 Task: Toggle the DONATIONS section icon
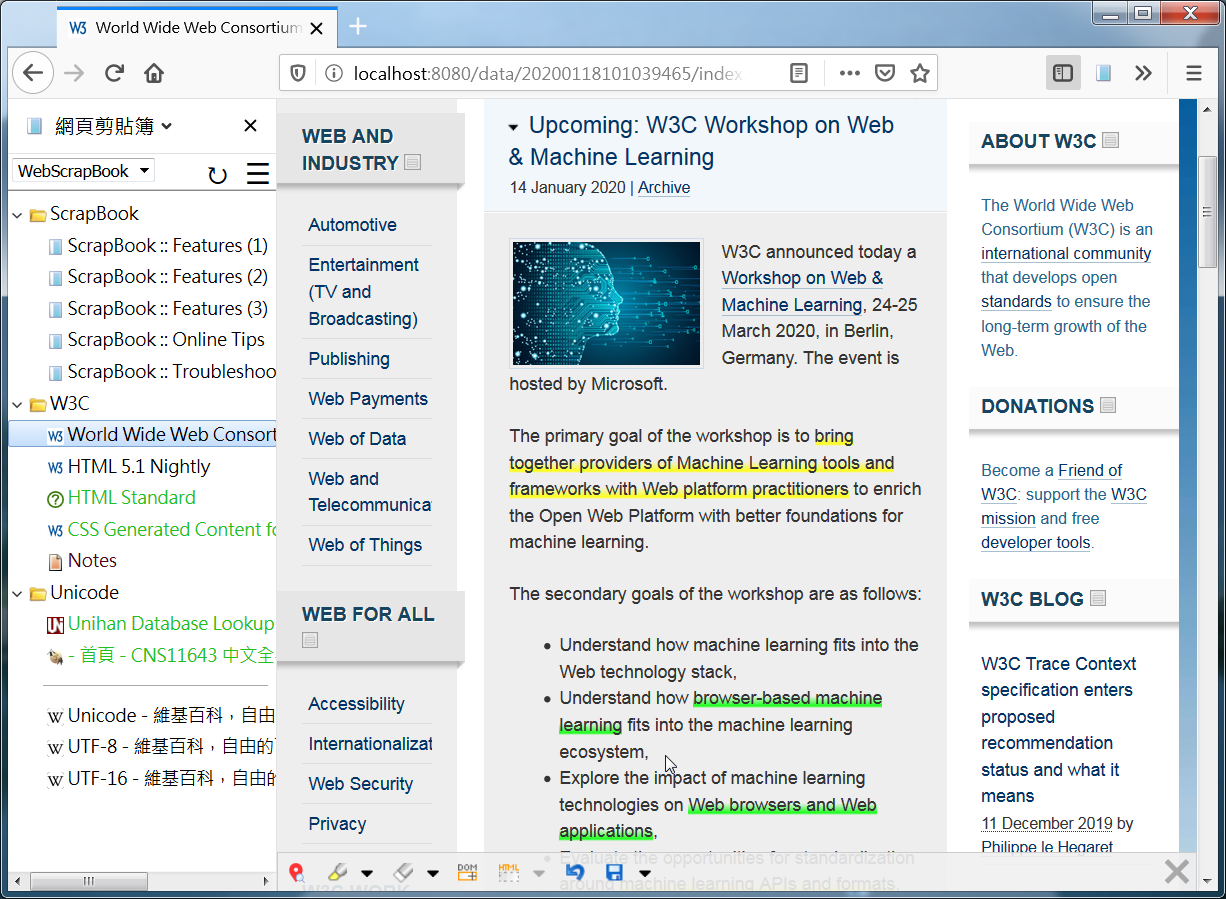pos(1107,405)
